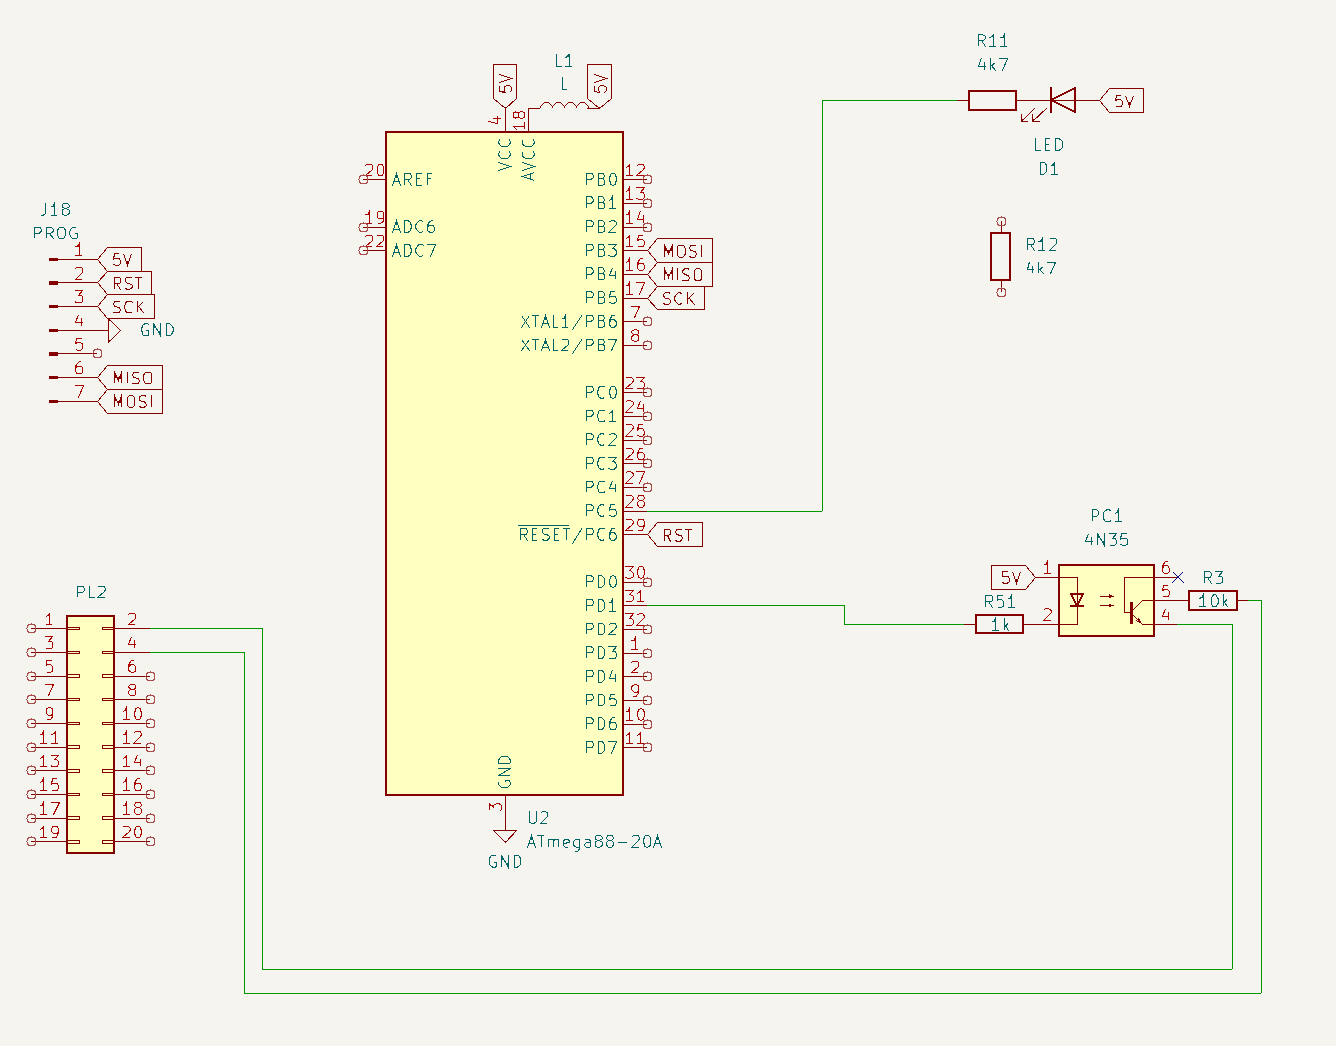Select the standalone resistor R12 symbol
This screenshot has width=1336, height=1046.
click(x=1001, y=256)
